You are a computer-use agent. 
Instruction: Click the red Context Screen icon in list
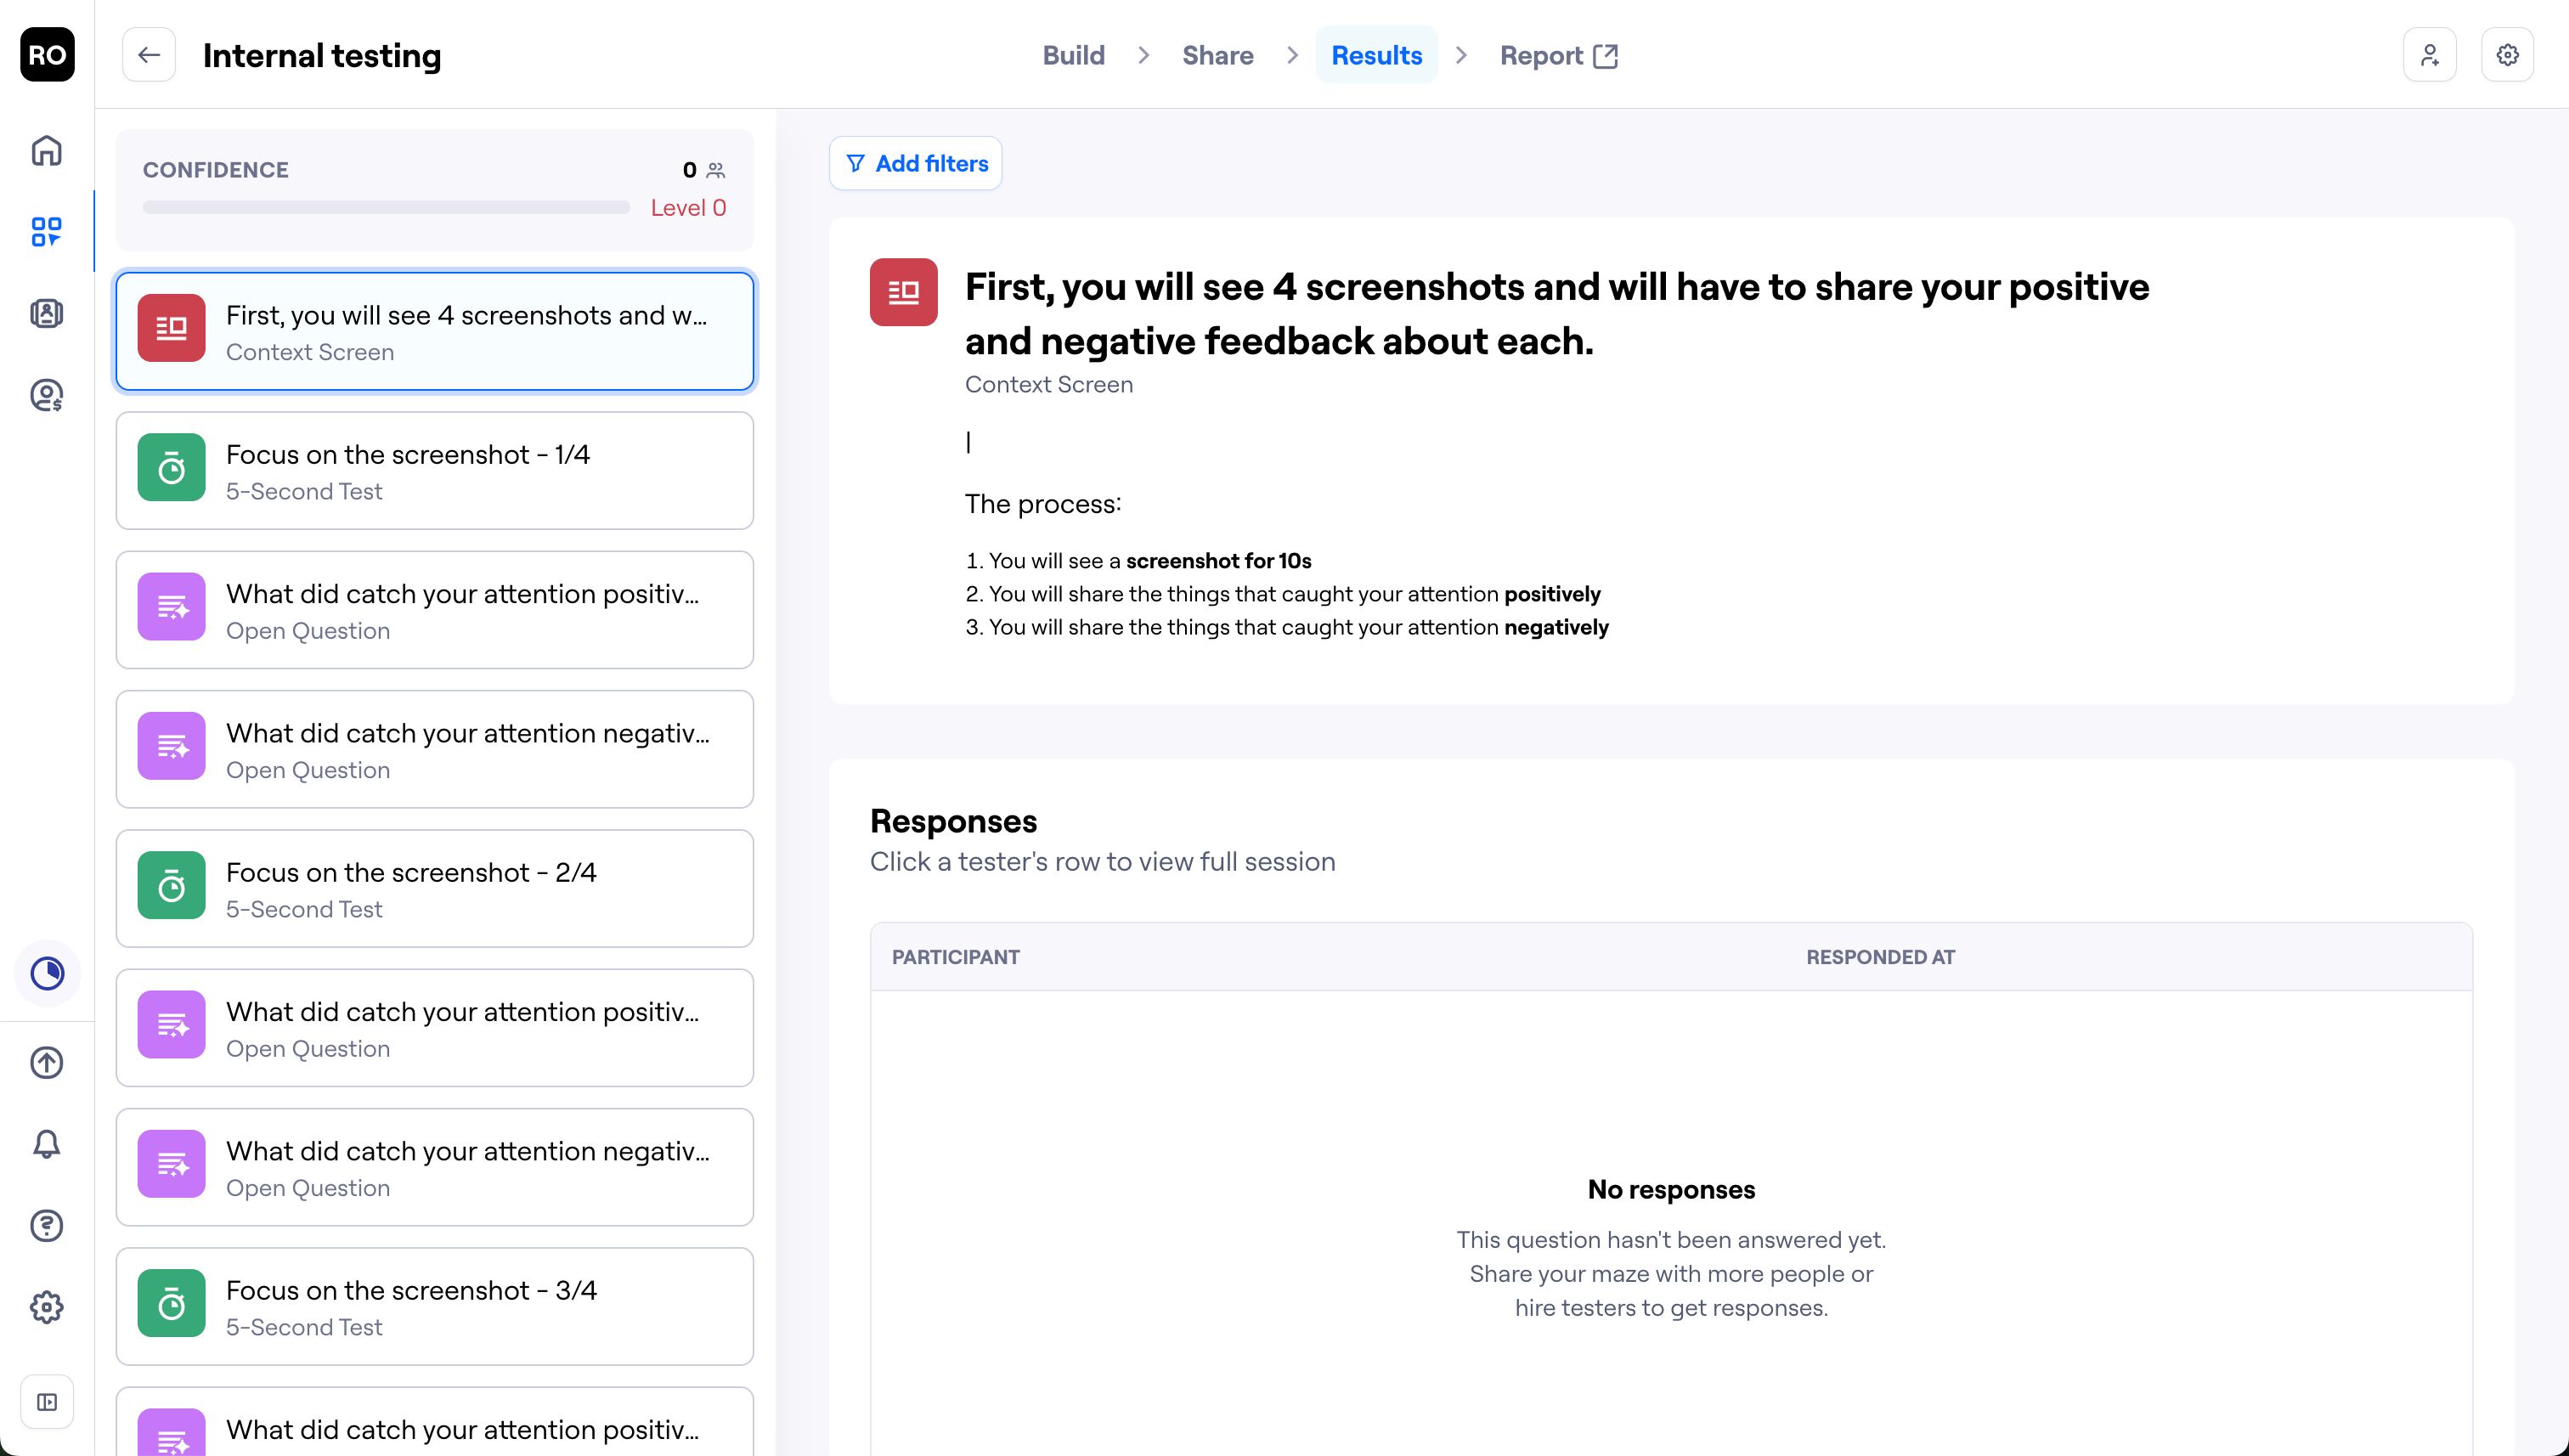point(171,328)
